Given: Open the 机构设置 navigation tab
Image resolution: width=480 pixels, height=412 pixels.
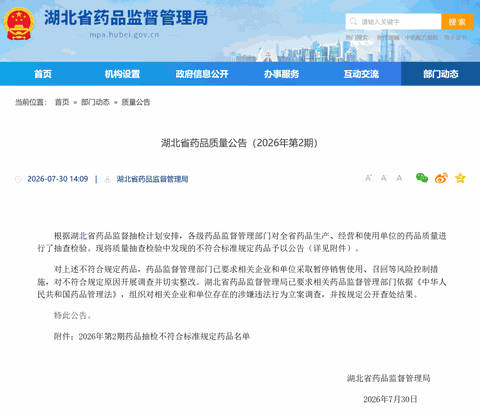Looking at the screenshot, I should point(122,74).
